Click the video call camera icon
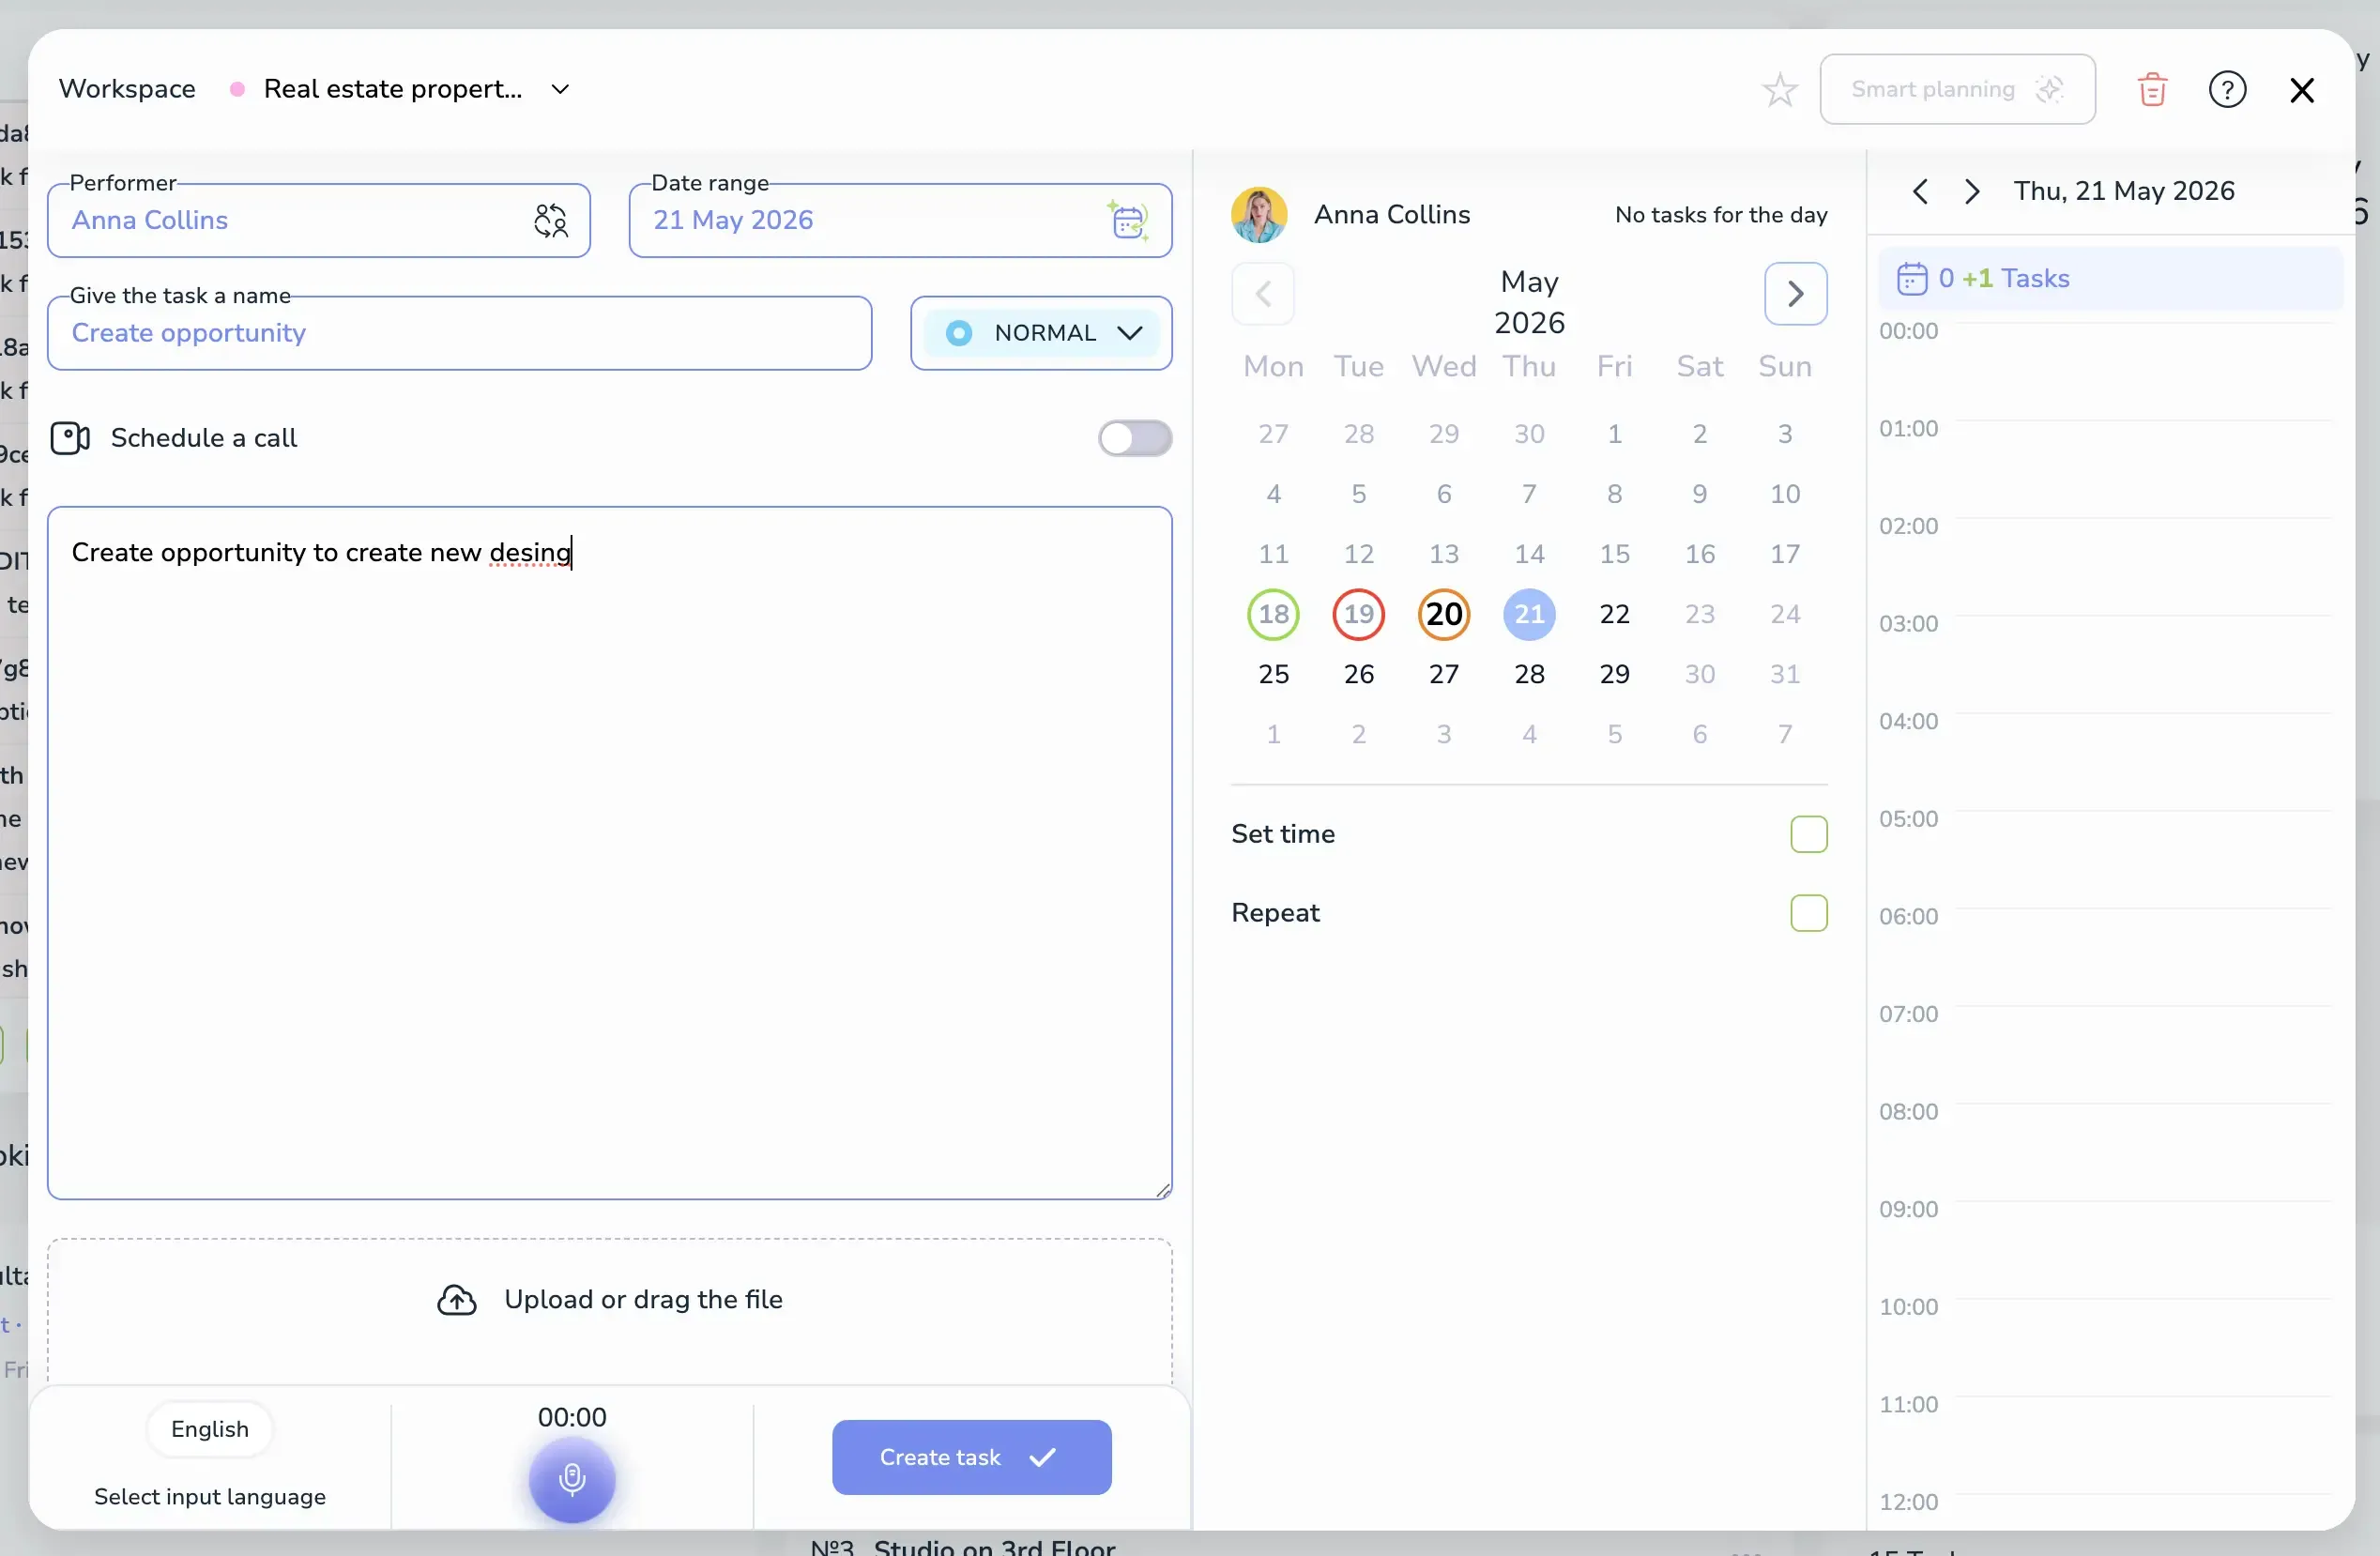Viewport: 2380px width, 1556px height. pos(70,438)
